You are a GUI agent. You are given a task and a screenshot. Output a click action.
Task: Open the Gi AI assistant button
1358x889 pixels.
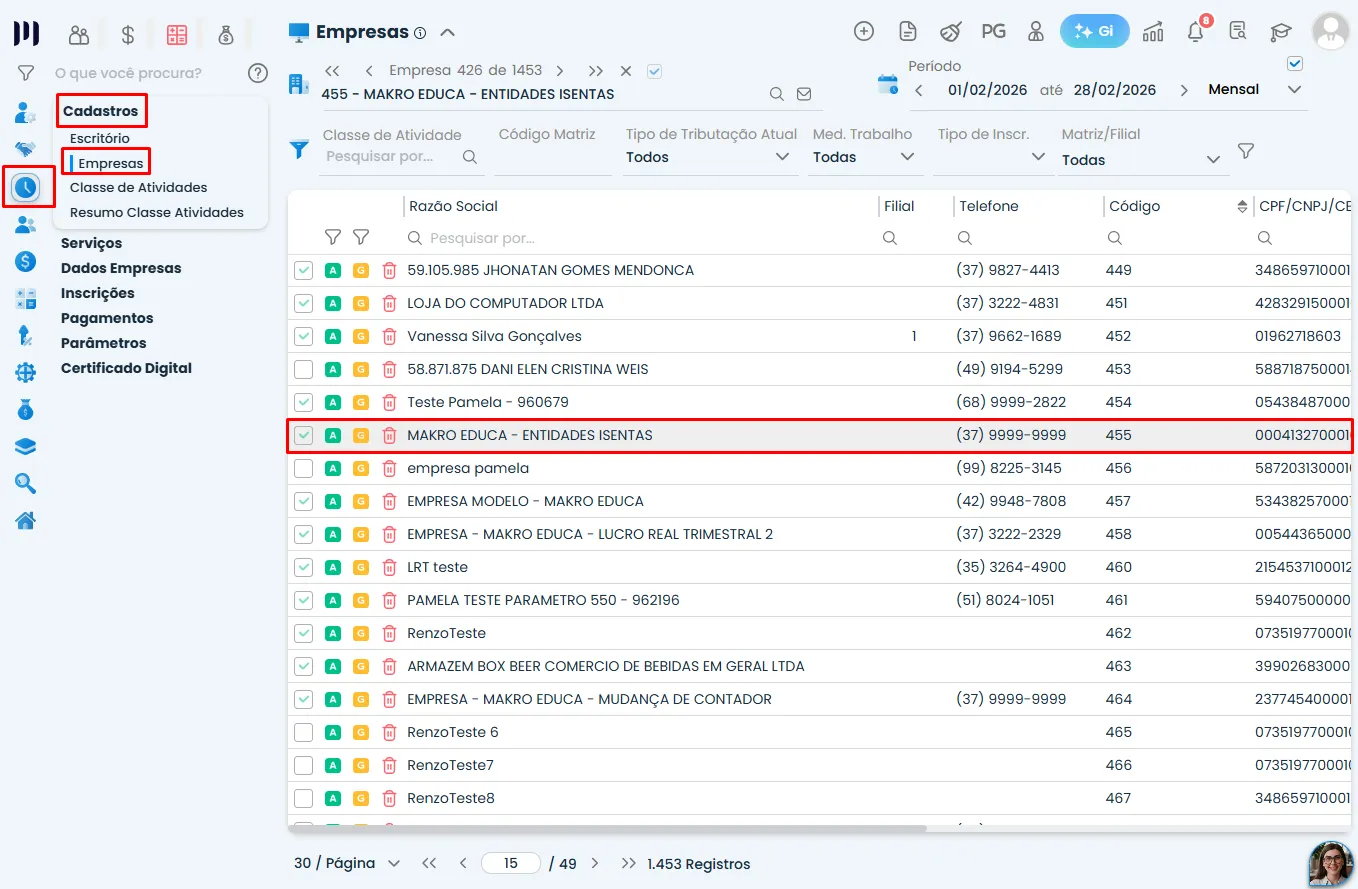point(1094,31)
